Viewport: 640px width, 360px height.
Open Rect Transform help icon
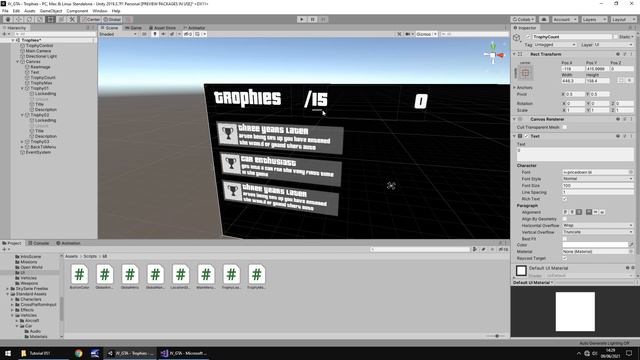[x=618, y=54]
